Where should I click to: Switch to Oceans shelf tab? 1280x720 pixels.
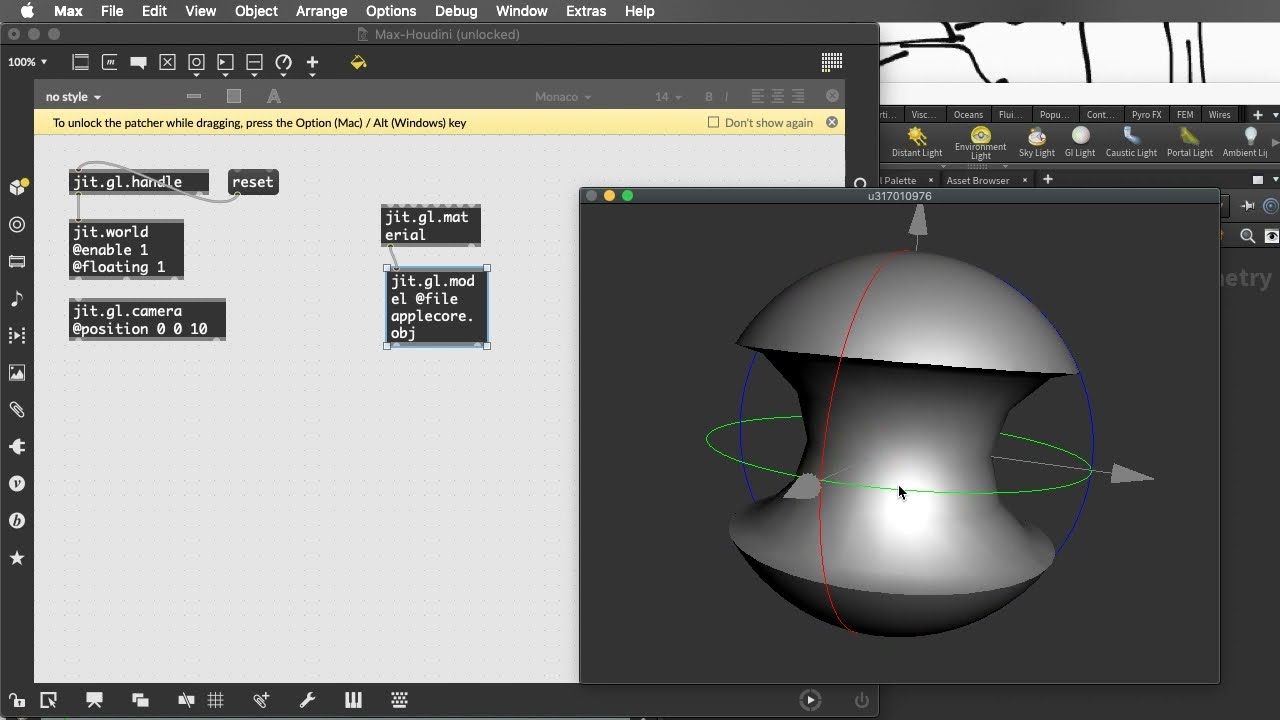pyautogui.click(x=968, y=115)
